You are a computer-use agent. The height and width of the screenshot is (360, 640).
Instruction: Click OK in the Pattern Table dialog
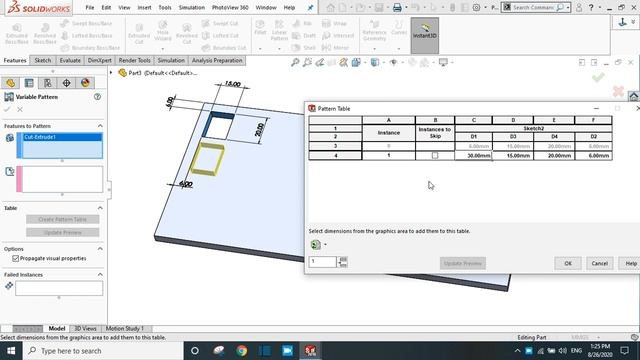coord(568,263)
